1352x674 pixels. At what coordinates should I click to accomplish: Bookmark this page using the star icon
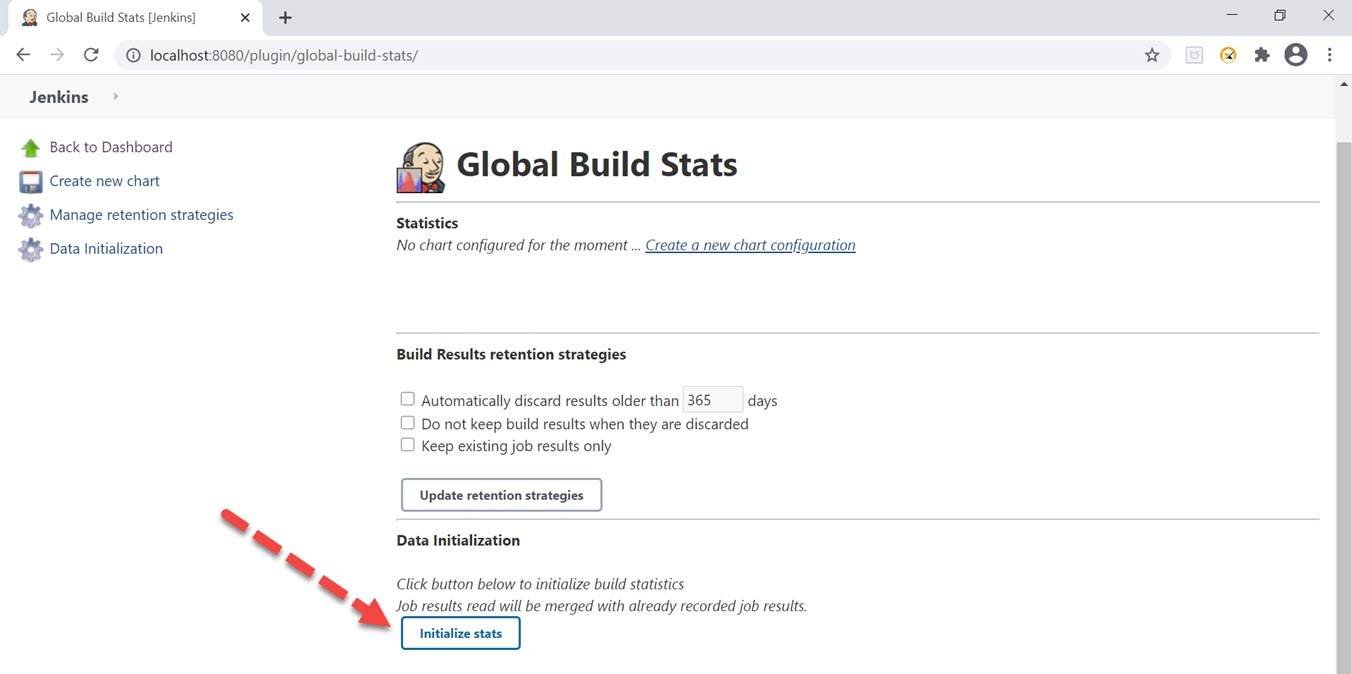(x=1152, y=55)
